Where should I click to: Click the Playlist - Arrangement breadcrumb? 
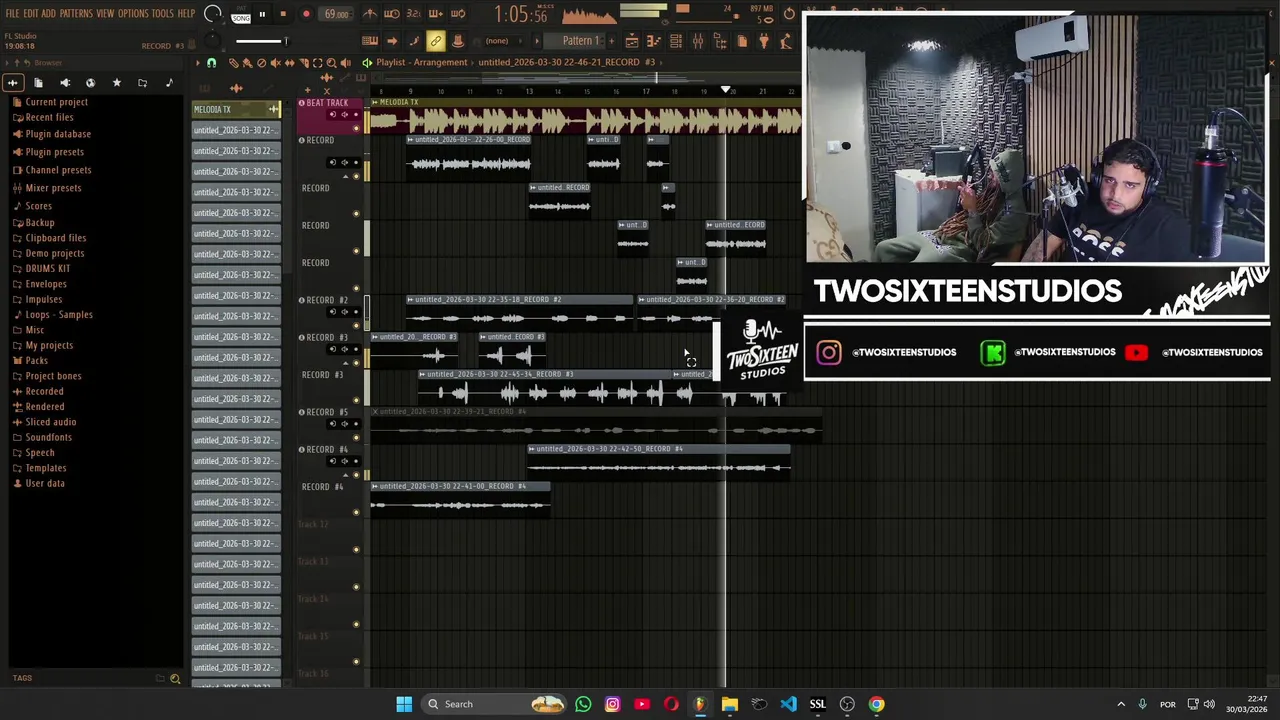click(x=422, y=62)
